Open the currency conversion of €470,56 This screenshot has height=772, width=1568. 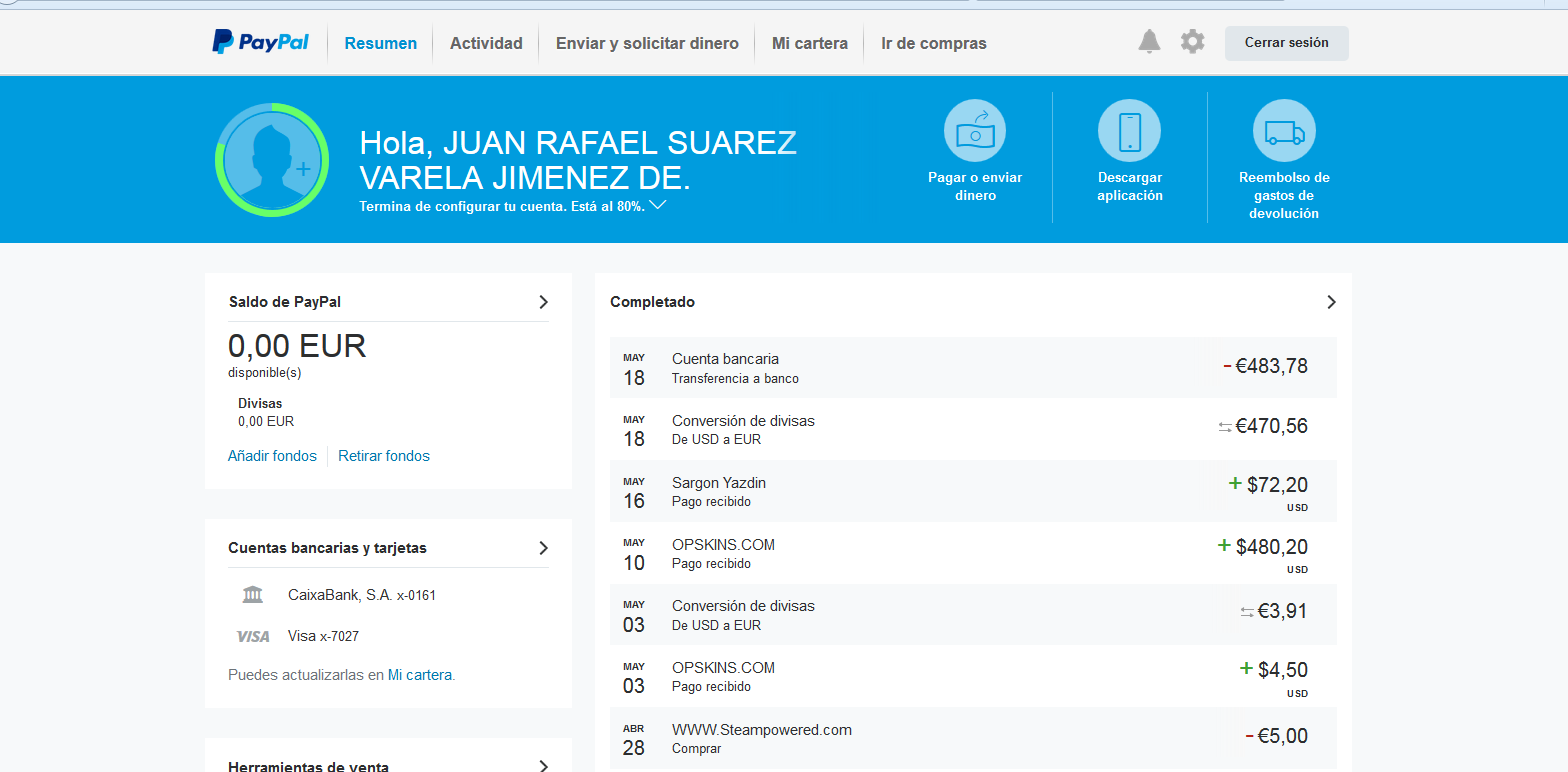tap(973, 429)
